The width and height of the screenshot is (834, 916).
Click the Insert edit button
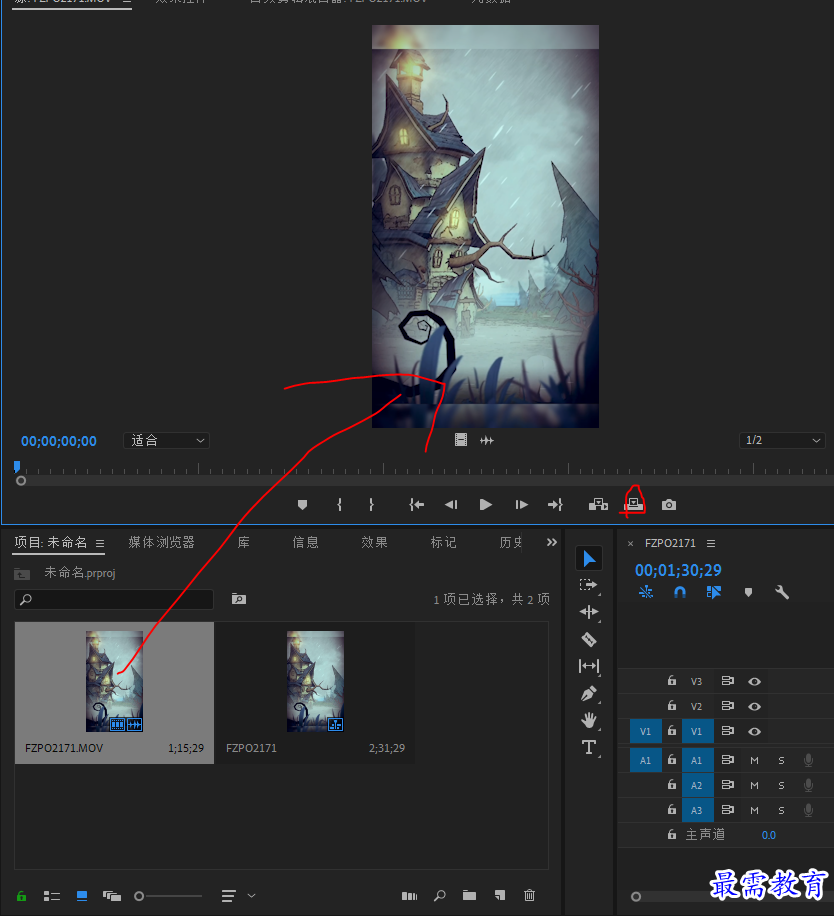[598, 505]
